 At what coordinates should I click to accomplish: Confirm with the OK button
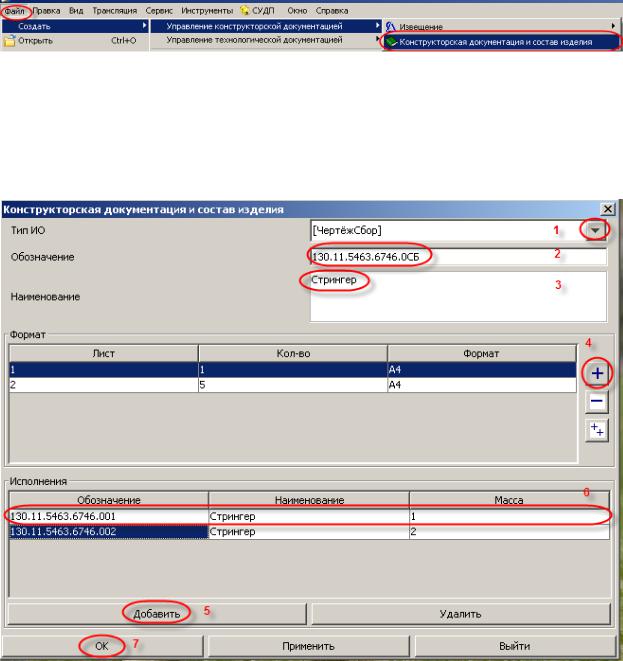tap(102, 646)
